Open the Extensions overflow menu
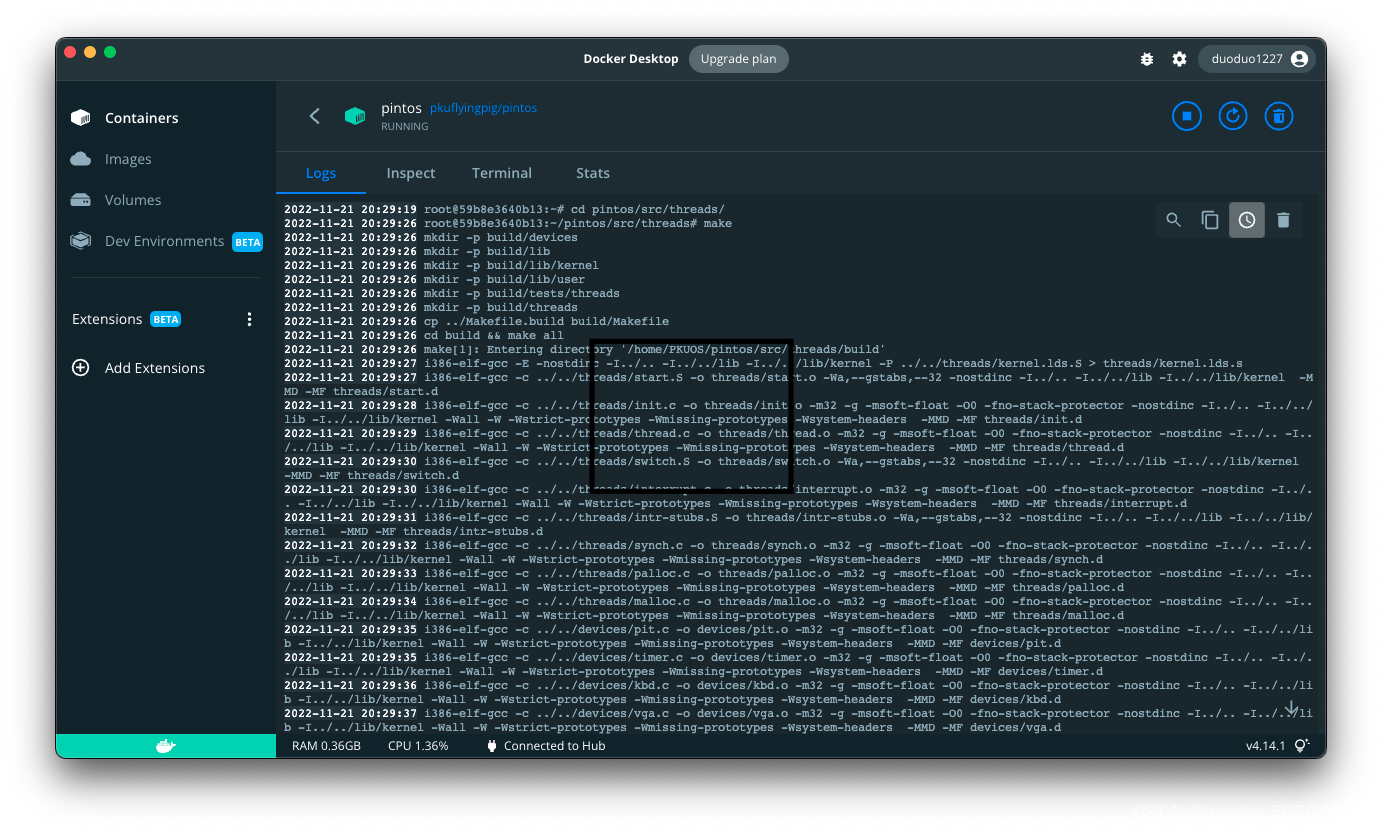This screenshot has height=832, width=1382. pos(249,318)
